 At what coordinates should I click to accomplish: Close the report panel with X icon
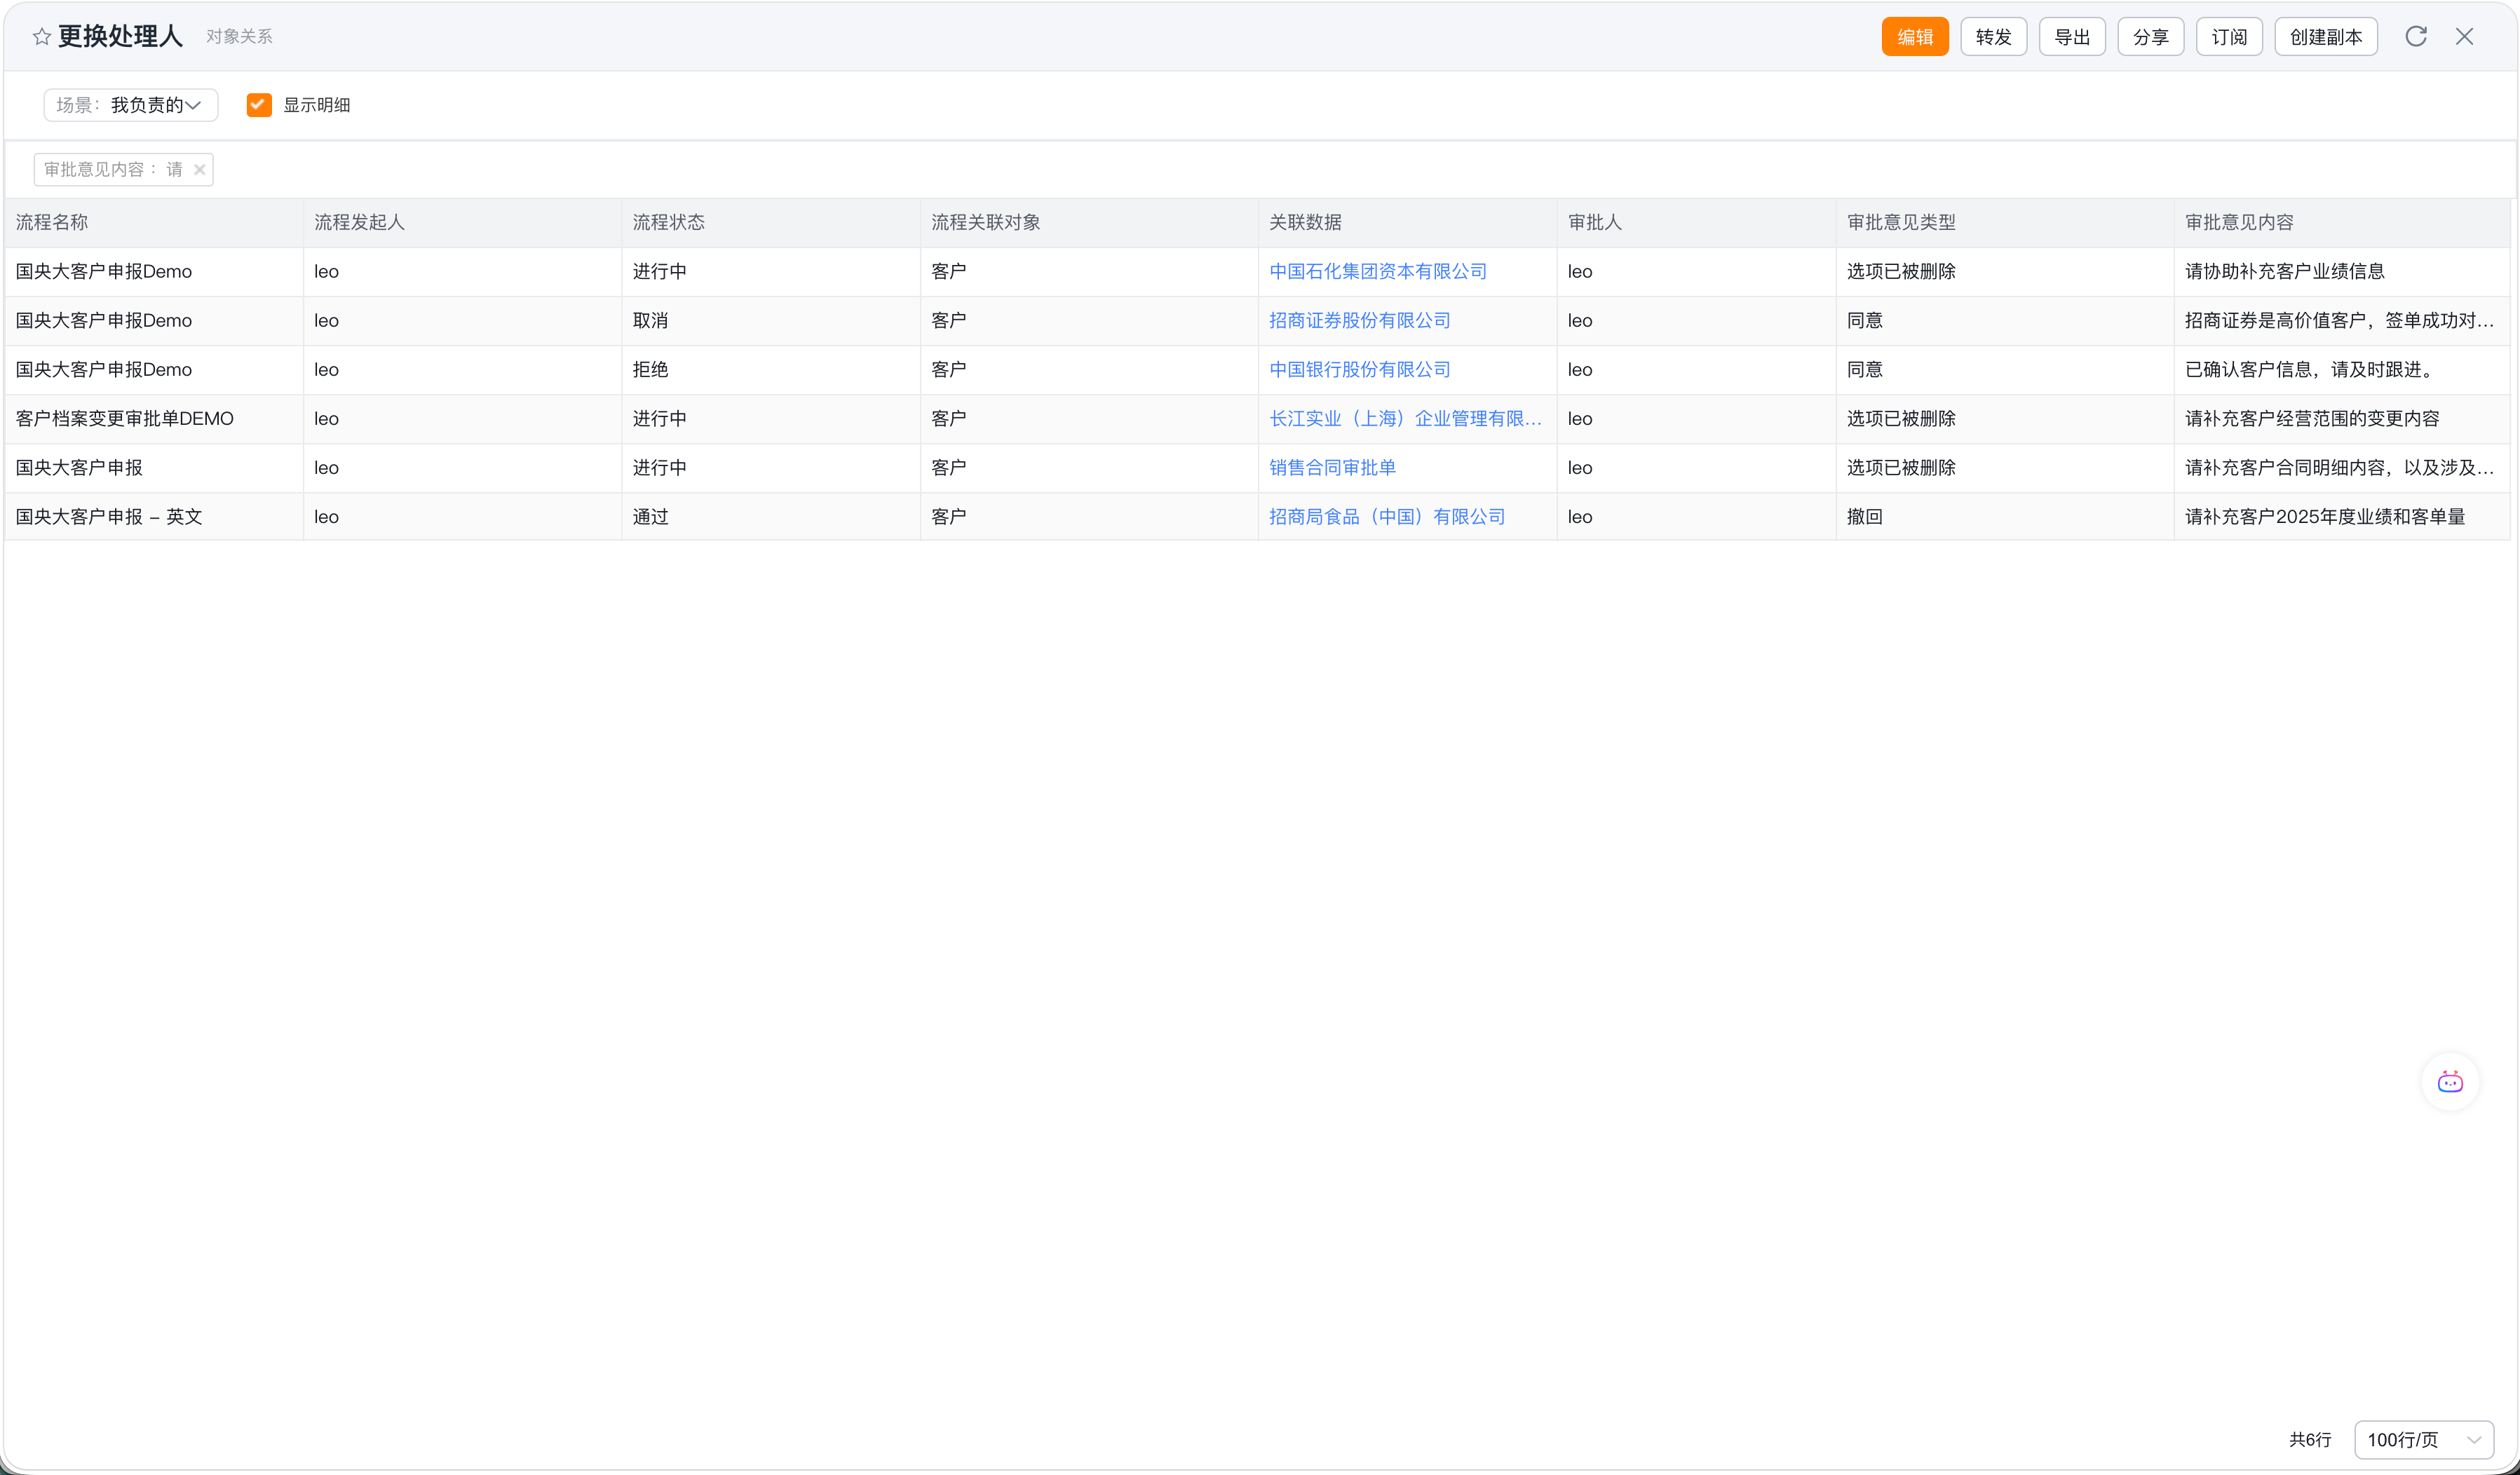click(2464, 36)
